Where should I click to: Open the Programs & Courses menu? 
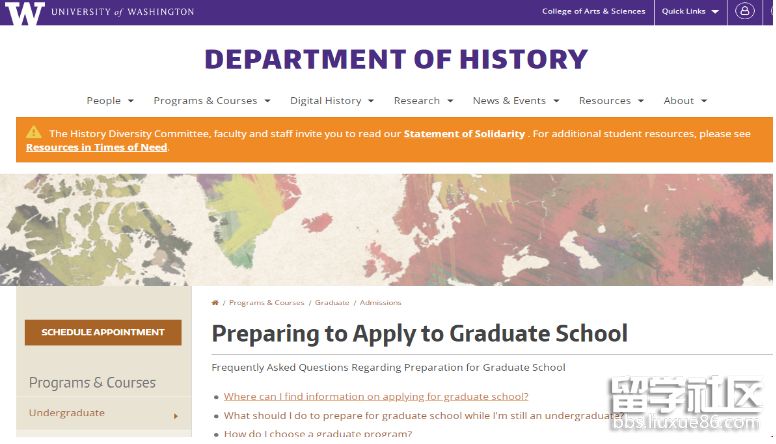[205, 100]
